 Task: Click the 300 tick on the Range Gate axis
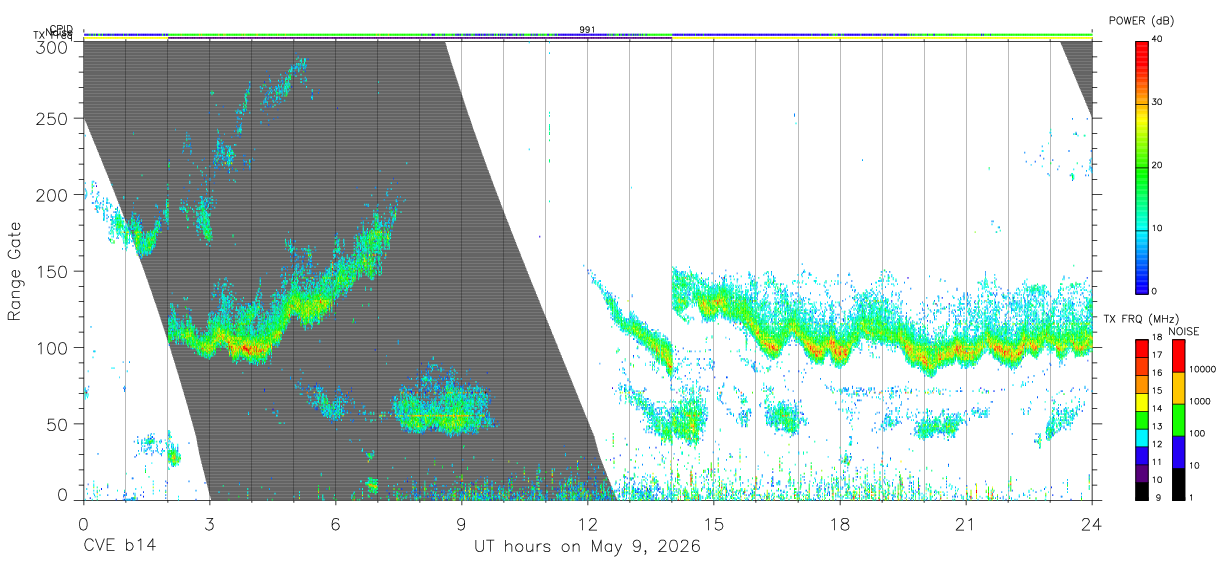click(53, 47)
